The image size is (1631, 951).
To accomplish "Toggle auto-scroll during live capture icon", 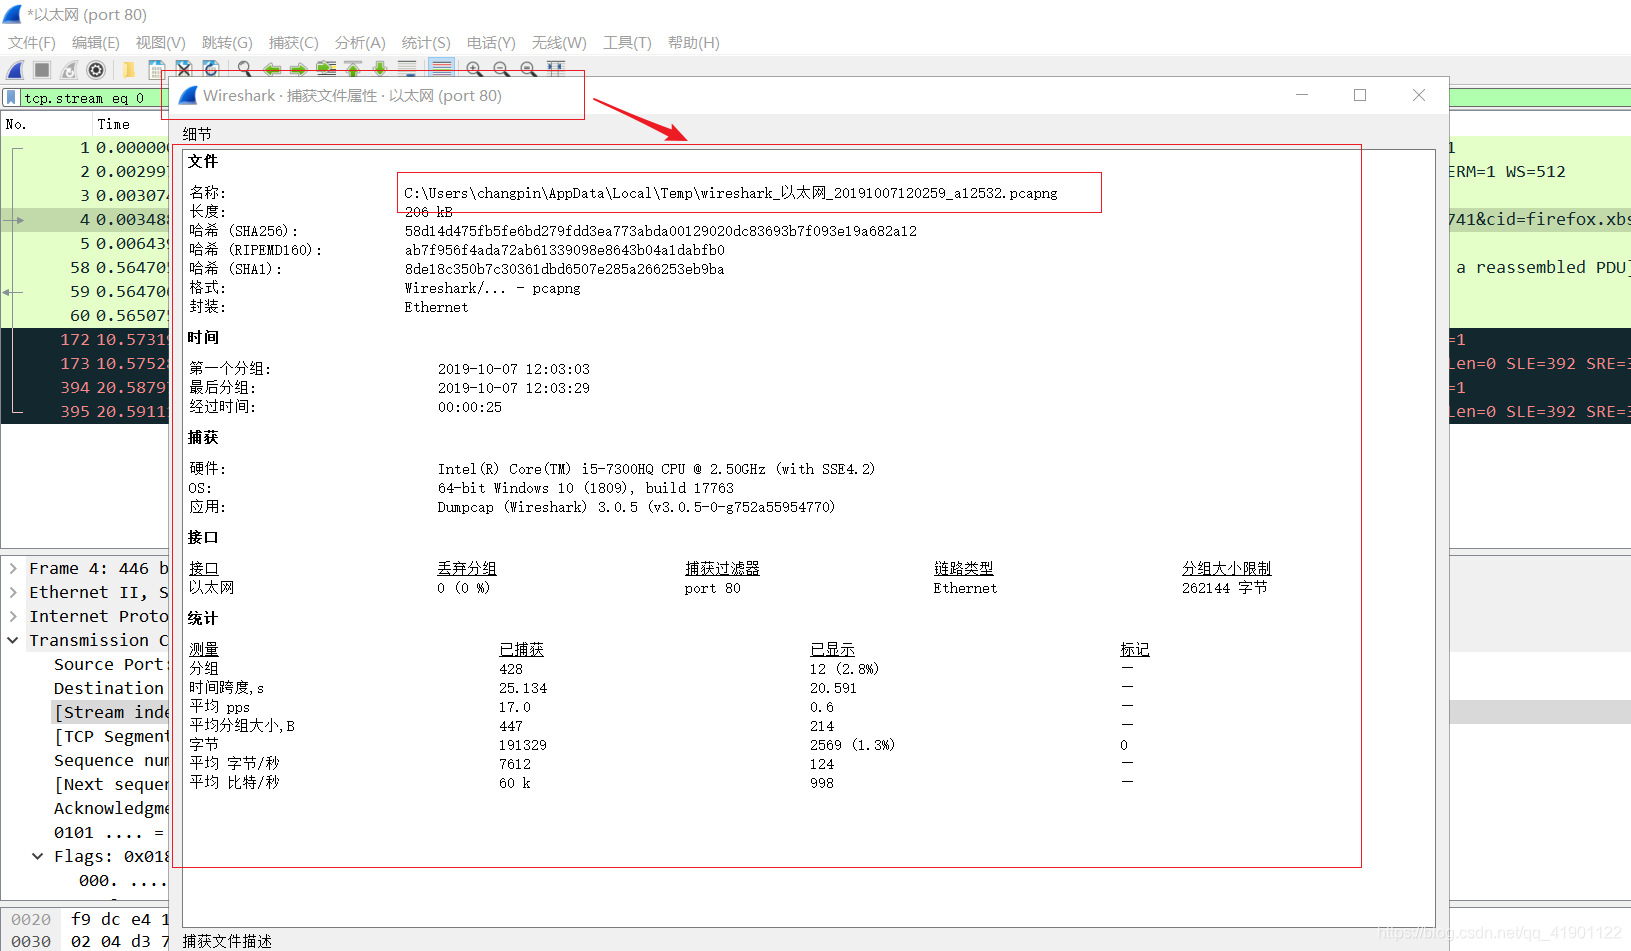I will pyautogui.click(x=407, y=69).
